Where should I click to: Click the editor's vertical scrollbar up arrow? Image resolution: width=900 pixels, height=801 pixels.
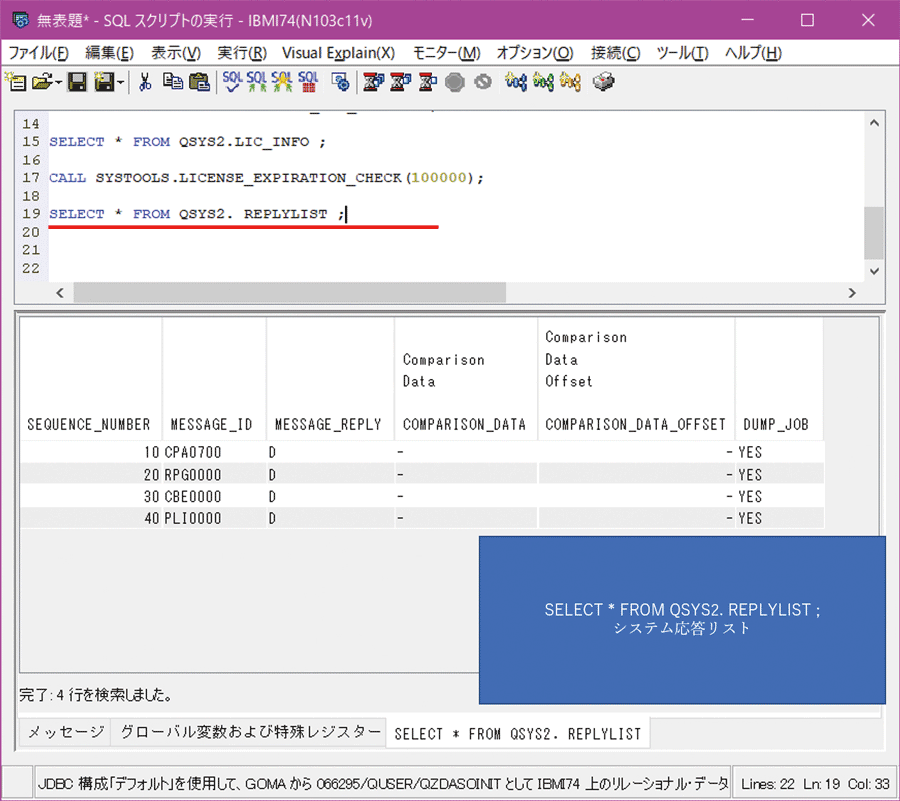(x=874, y=124)
